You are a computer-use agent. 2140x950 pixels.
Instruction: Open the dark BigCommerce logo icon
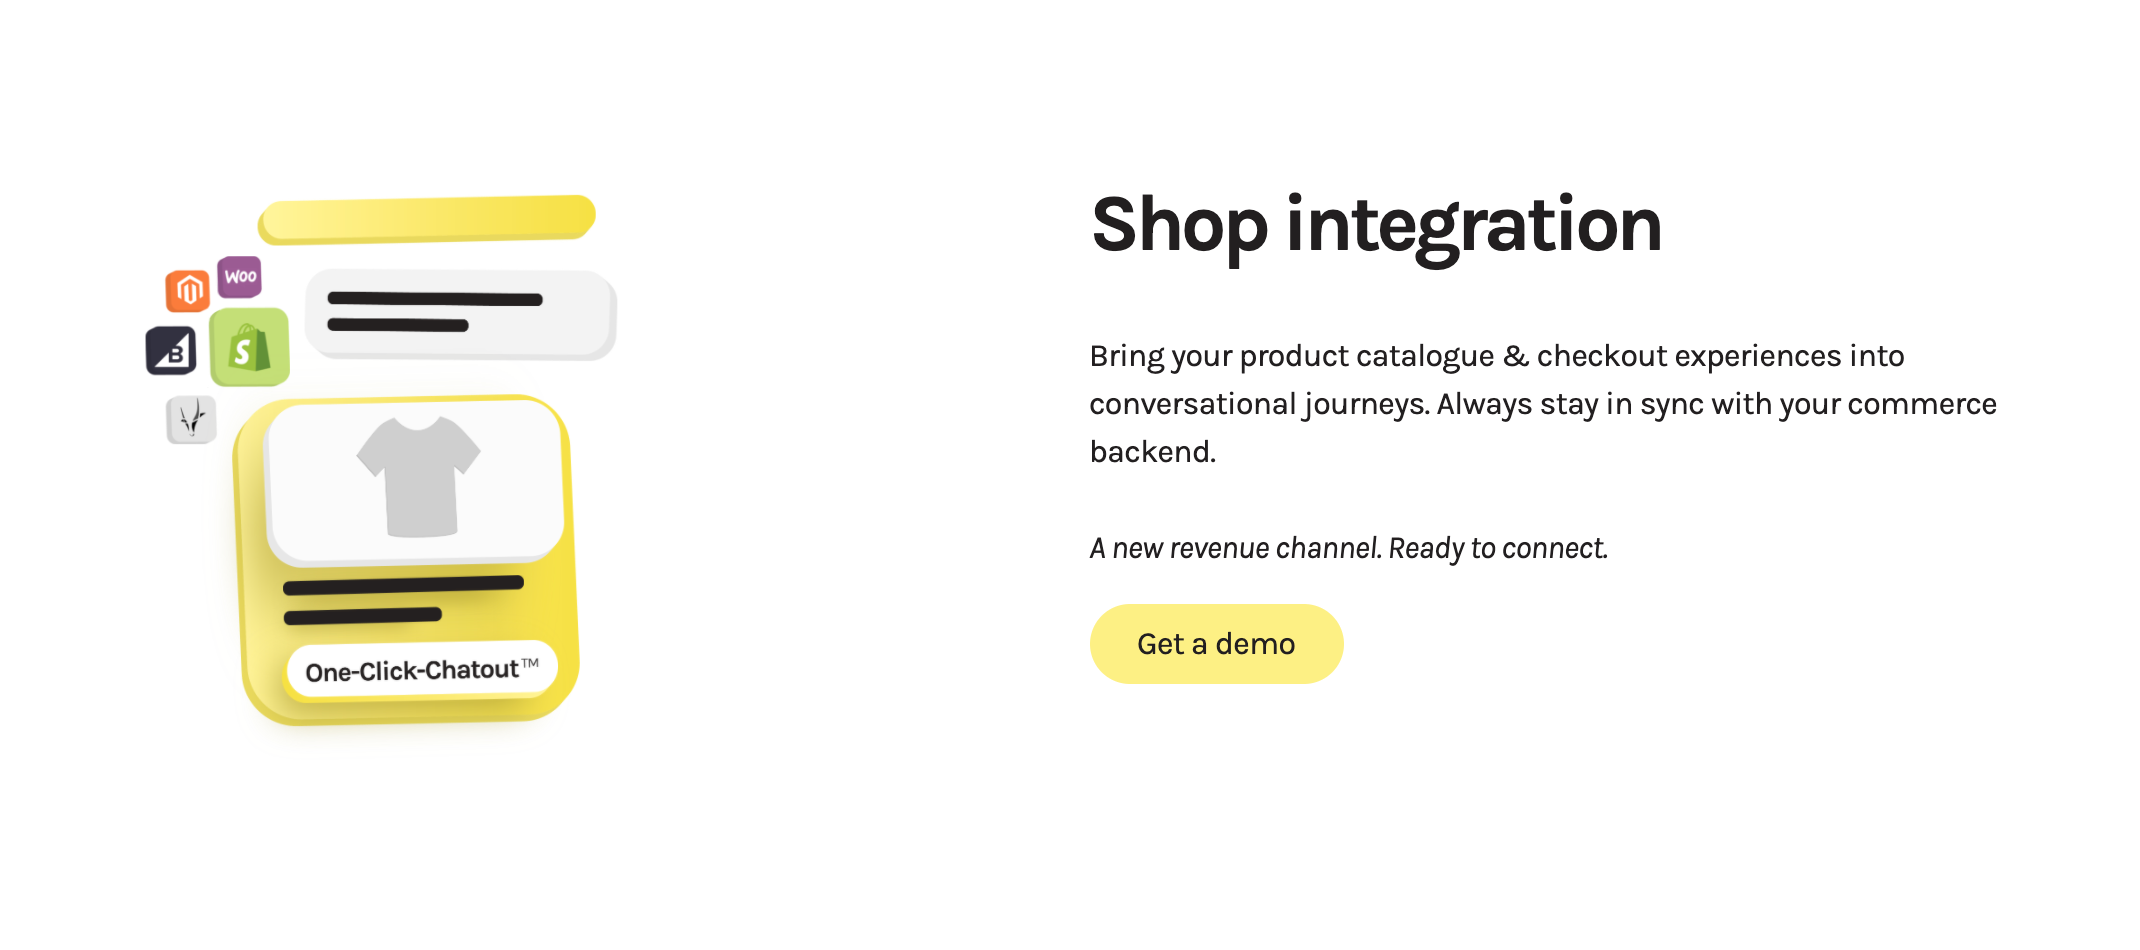[x=171, y=351]
